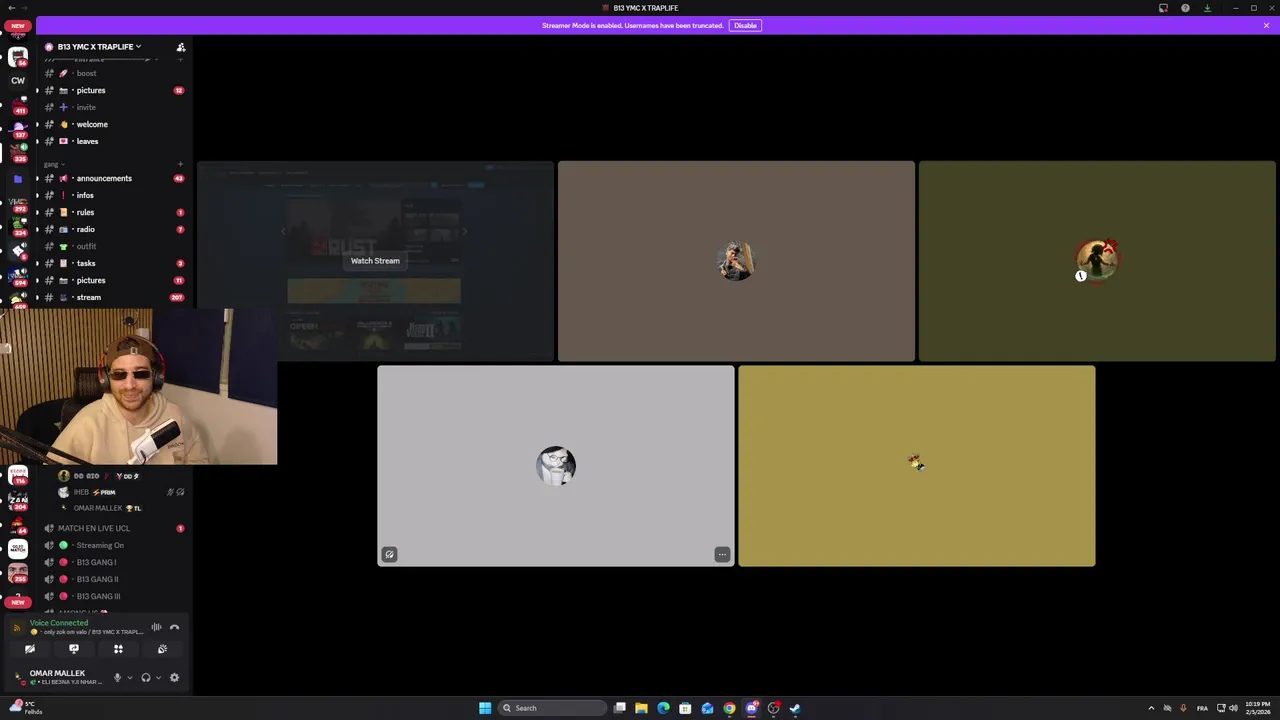Open the CW server in the server list
The image size is (1280, 720).
18,81
